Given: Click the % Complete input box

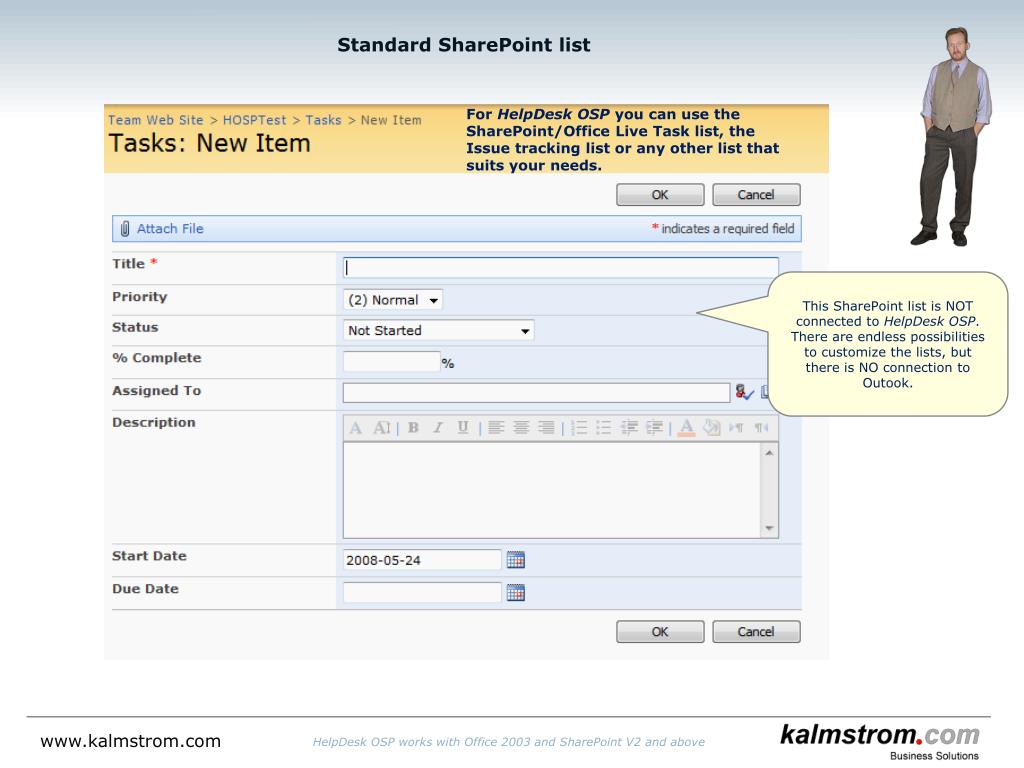Looking at the screenshot, I should click(391, 361).
